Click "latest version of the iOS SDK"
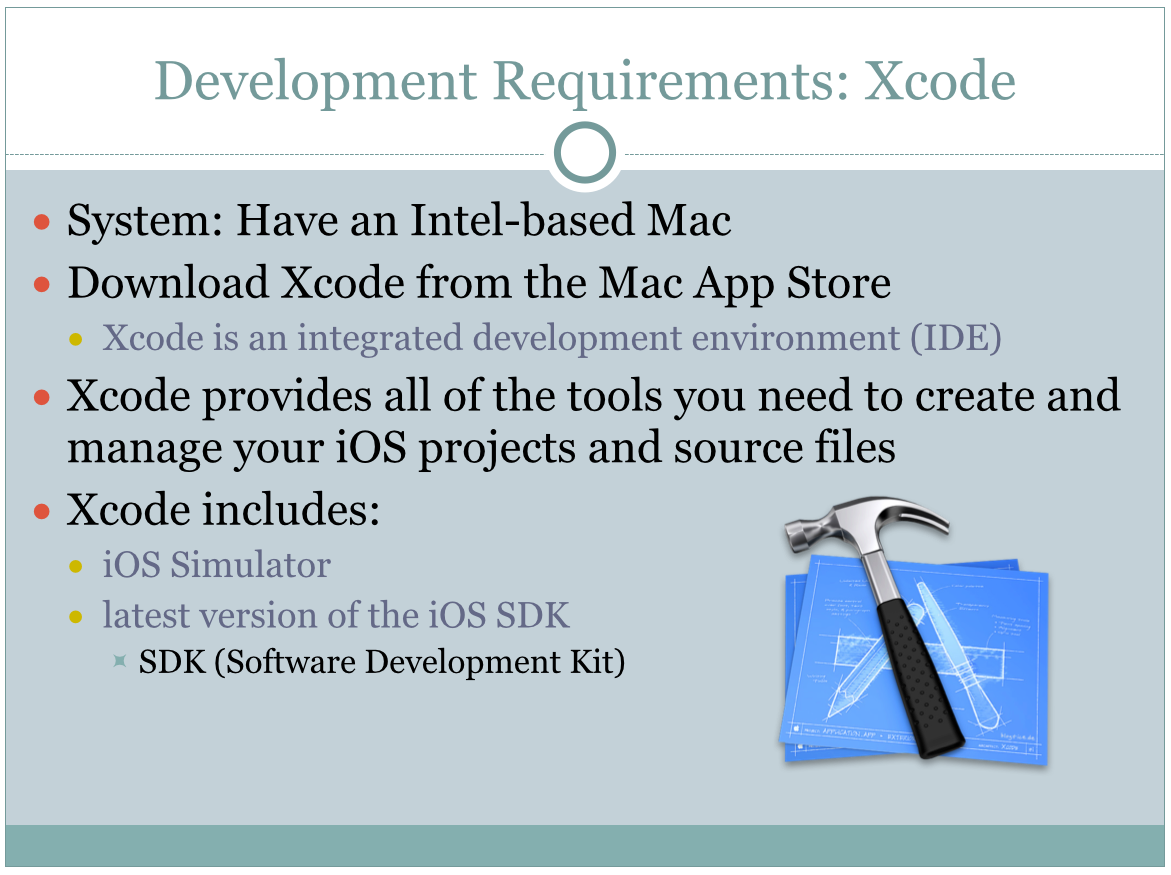 pos(336,616)
